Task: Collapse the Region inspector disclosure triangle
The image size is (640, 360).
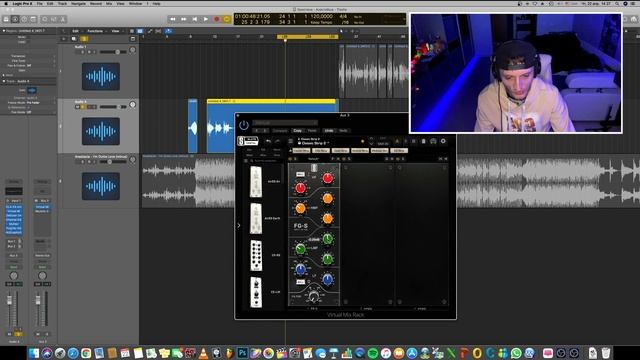Action: coord(4,31)
